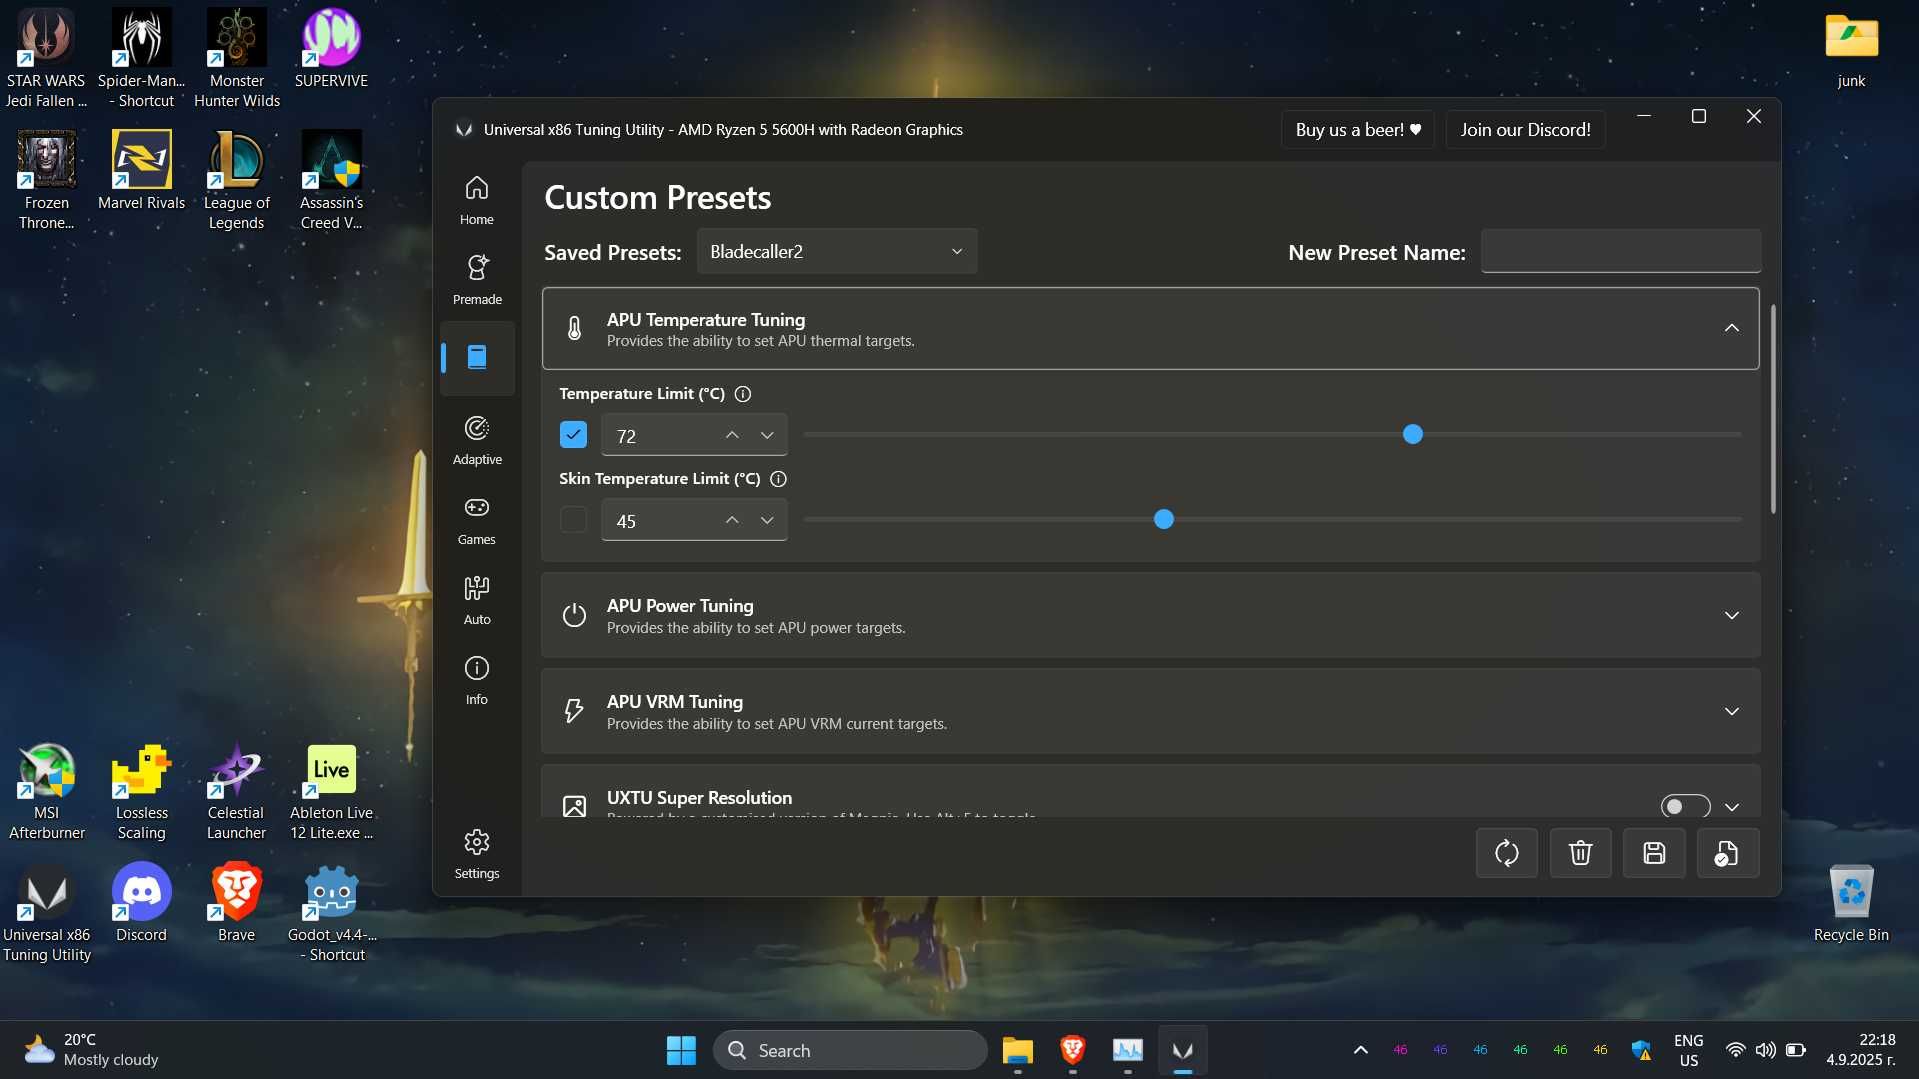Screen dimensions: 1919x1079
Task: Select the Brave desktop icon
Action: [x=236, y=902]
